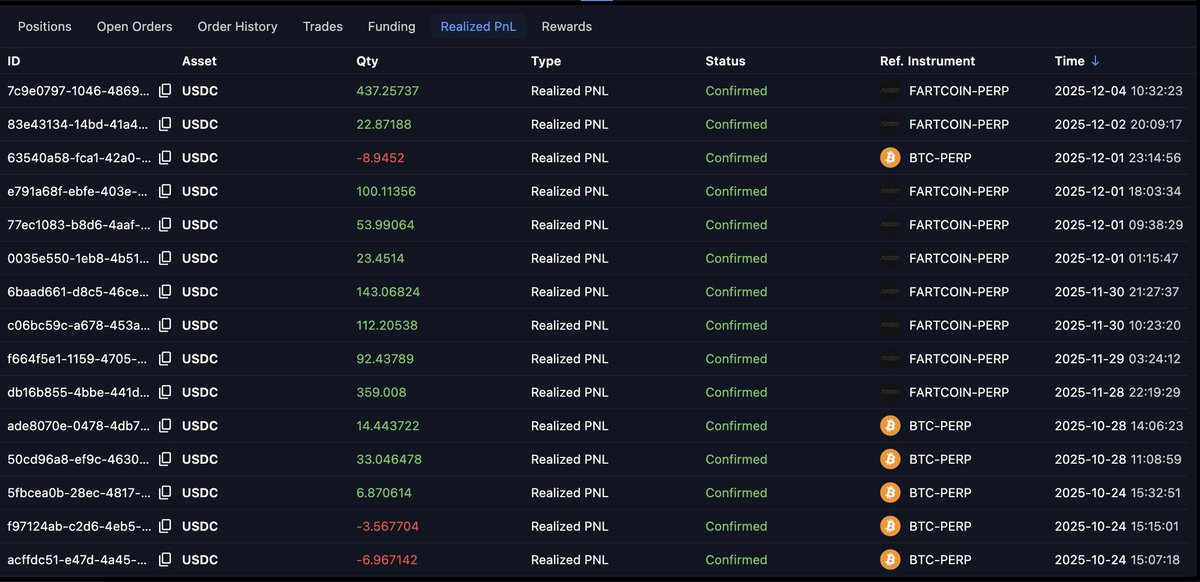Click the timestamp 2025-11-30 21:27:37
This screenshot has height=582, width=1200.
coord(1119,292)
